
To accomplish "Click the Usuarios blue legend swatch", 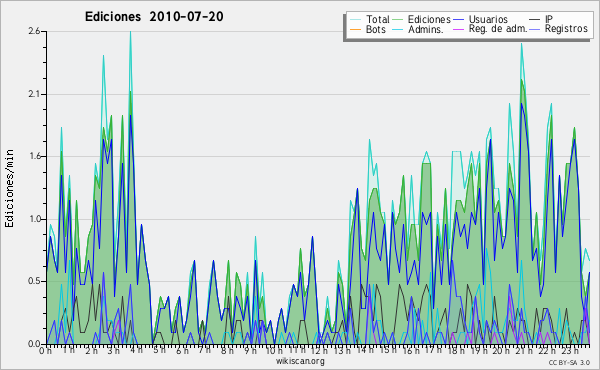I will pos(458,19).
